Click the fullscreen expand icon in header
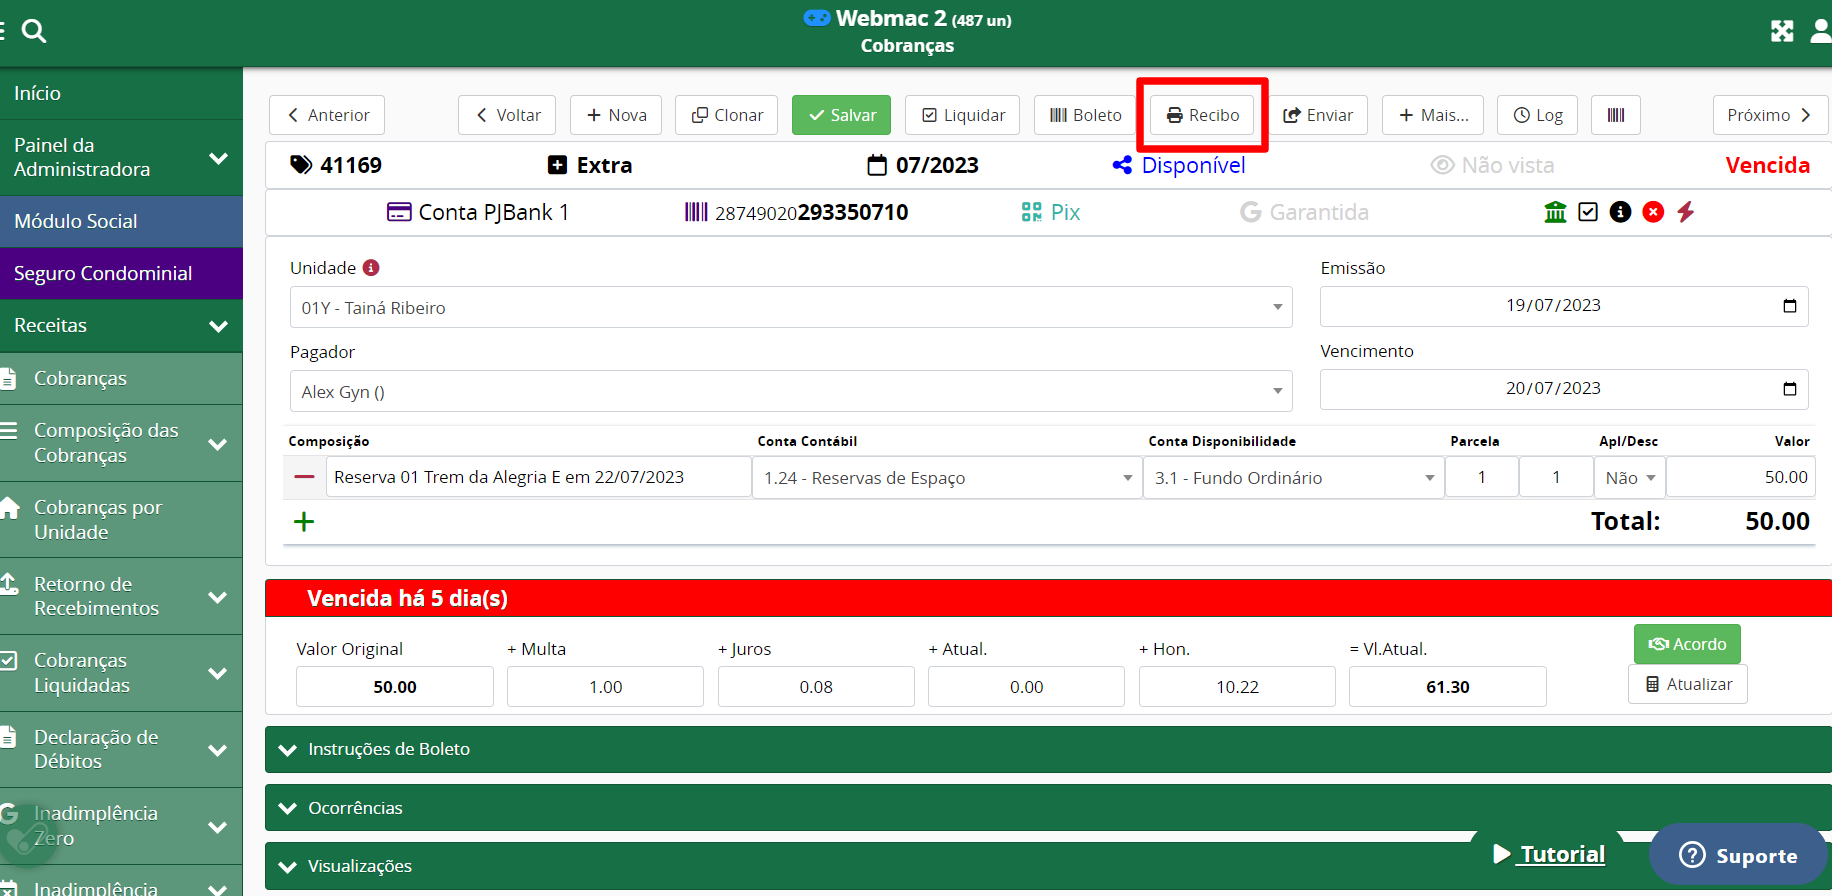The image size is (1832, 896). point(1782,31)
